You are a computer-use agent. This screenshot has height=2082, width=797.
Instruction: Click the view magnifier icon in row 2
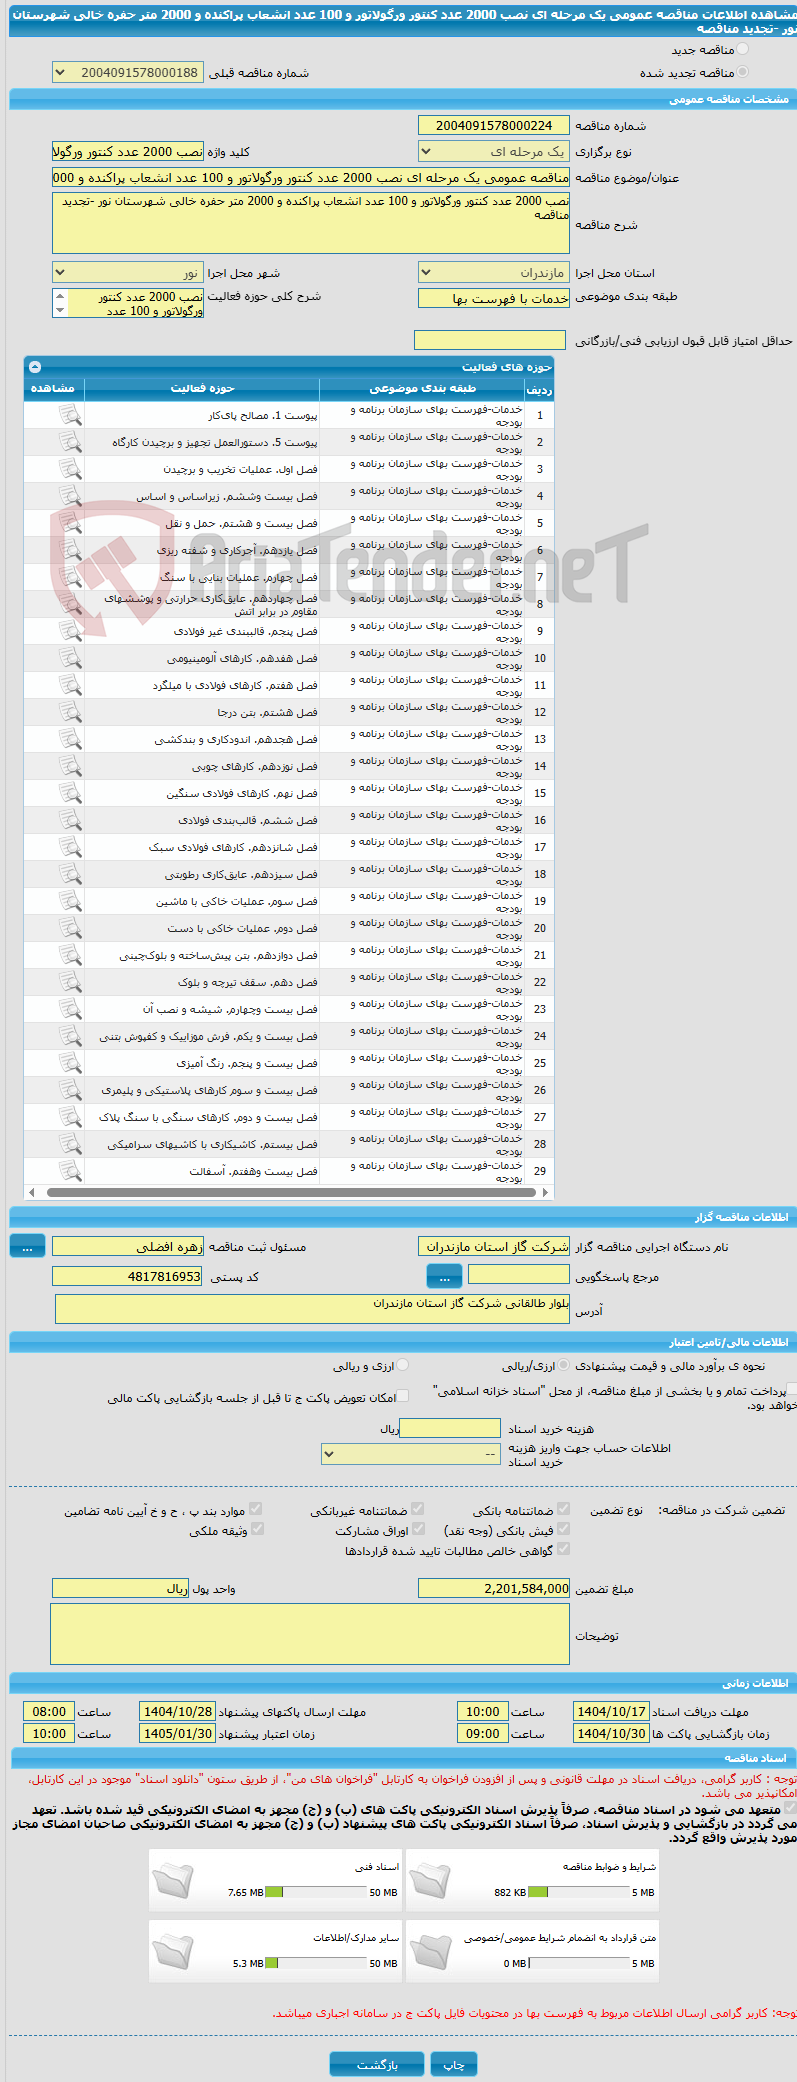70,442
